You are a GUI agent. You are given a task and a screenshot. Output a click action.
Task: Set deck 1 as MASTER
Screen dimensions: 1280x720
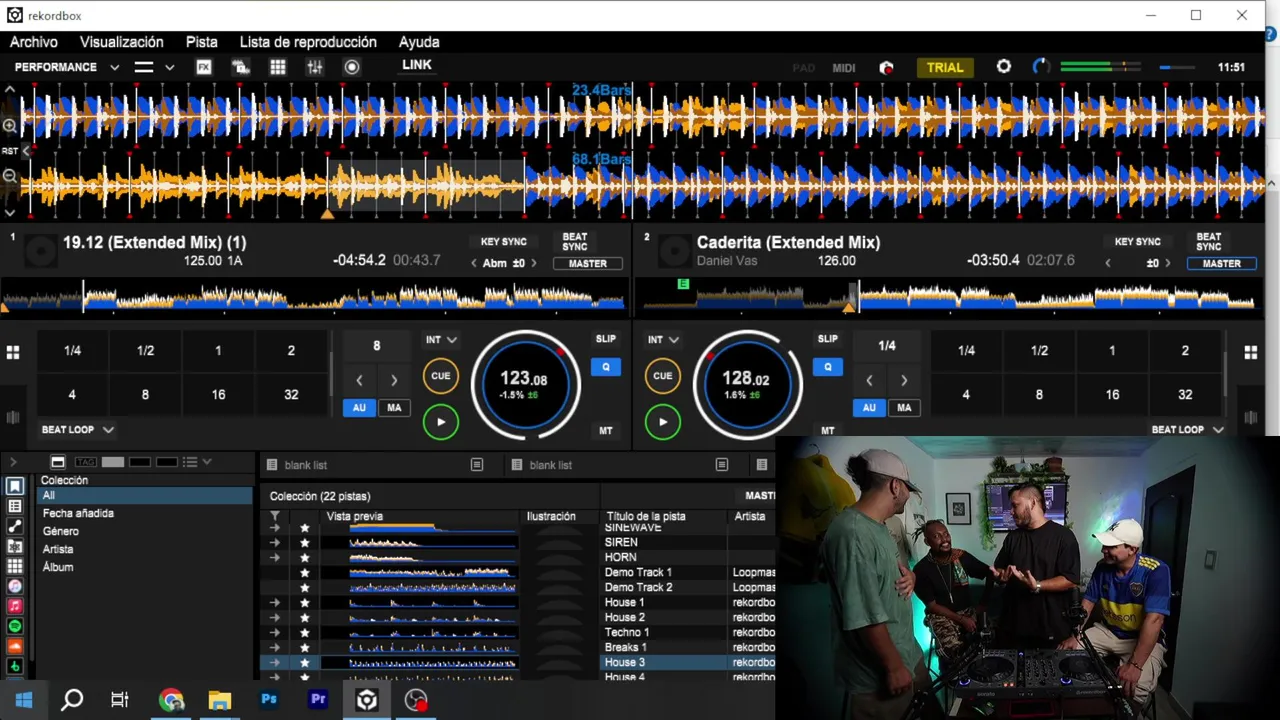coord(588,264)
